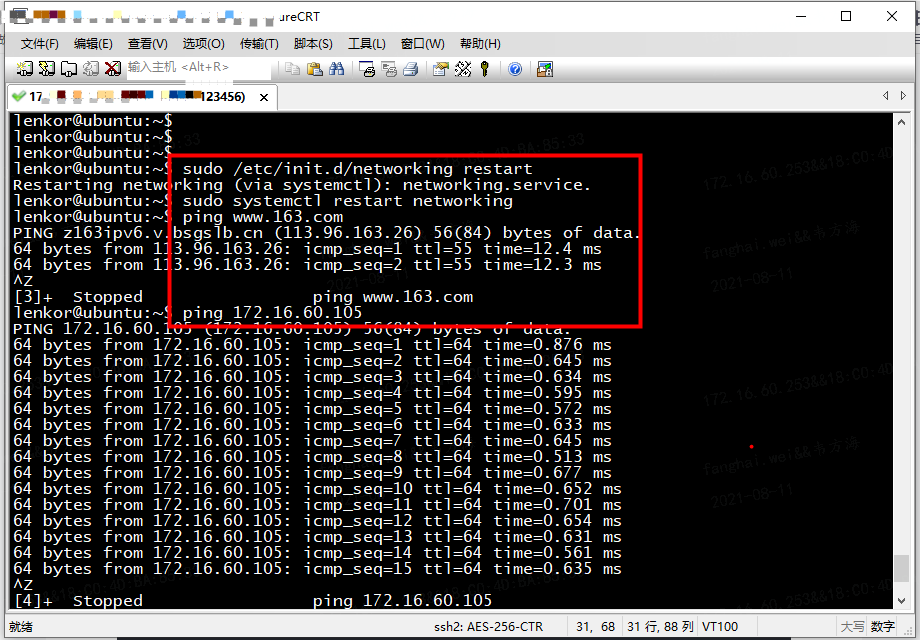The width and height of the screenshot is (920, 640).
Task: Click the 'icmp_seq=15' ping output line
Action: point(318,569)
